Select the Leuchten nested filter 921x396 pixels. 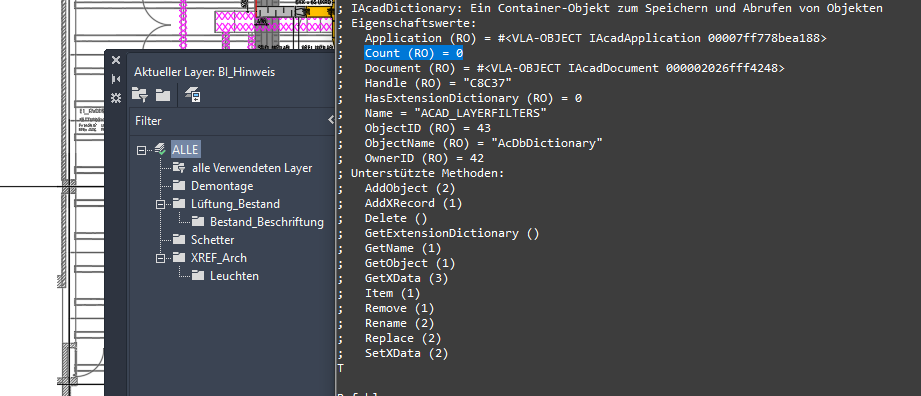(234, 276)
